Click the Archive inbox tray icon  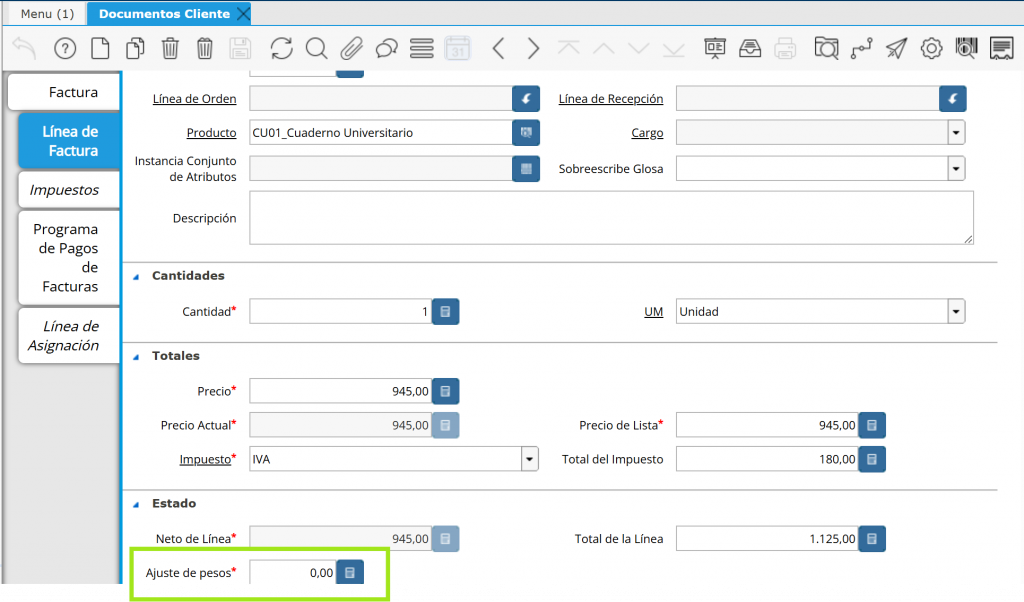point(750,48)
